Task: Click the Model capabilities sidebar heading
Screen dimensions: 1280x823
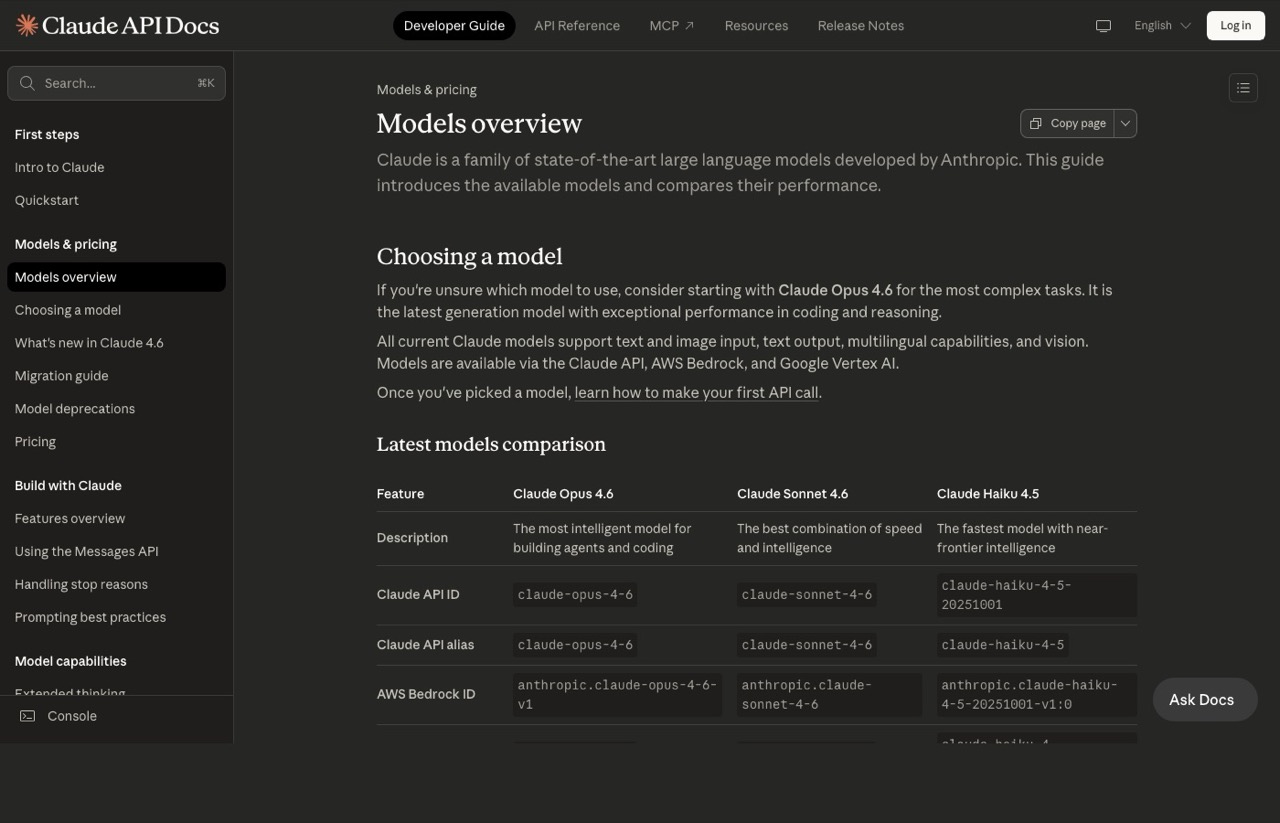Action: [x=71, y=661]
